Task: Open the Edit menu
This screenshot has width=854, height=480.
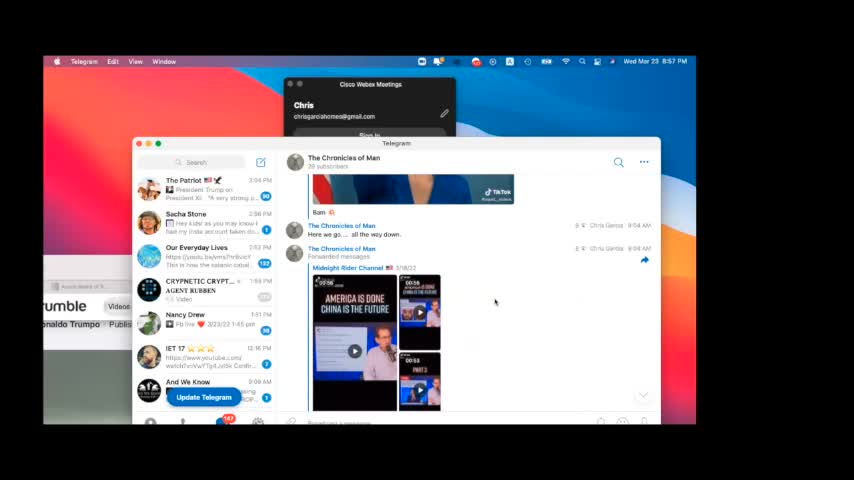Action: 113,62
